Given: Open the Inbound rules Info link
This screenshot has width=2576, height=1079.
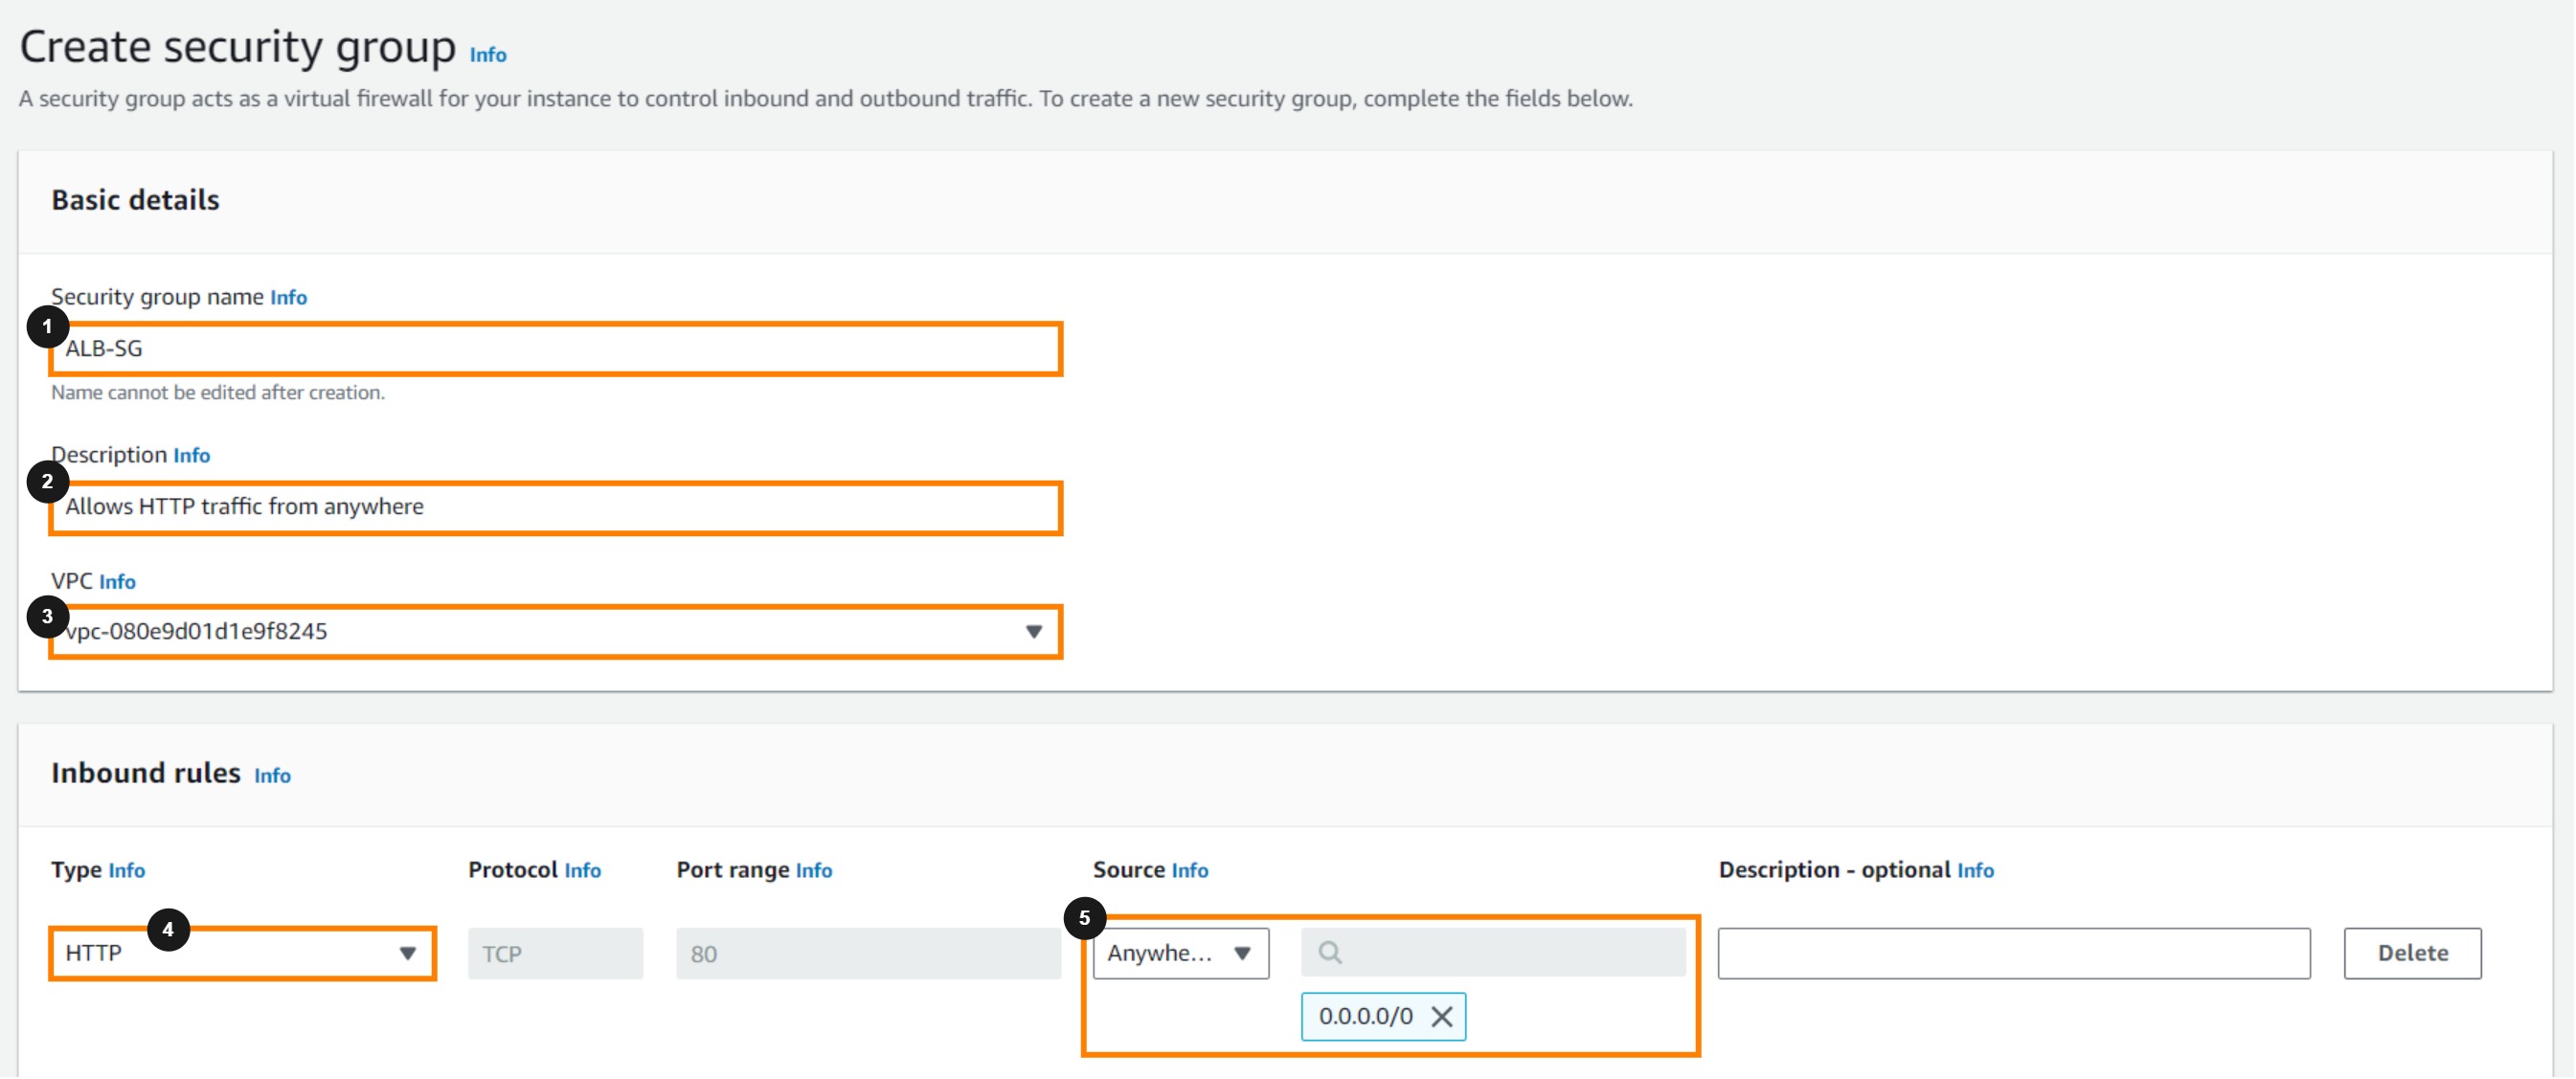Looking at the screenshot, I should [272, 776].
